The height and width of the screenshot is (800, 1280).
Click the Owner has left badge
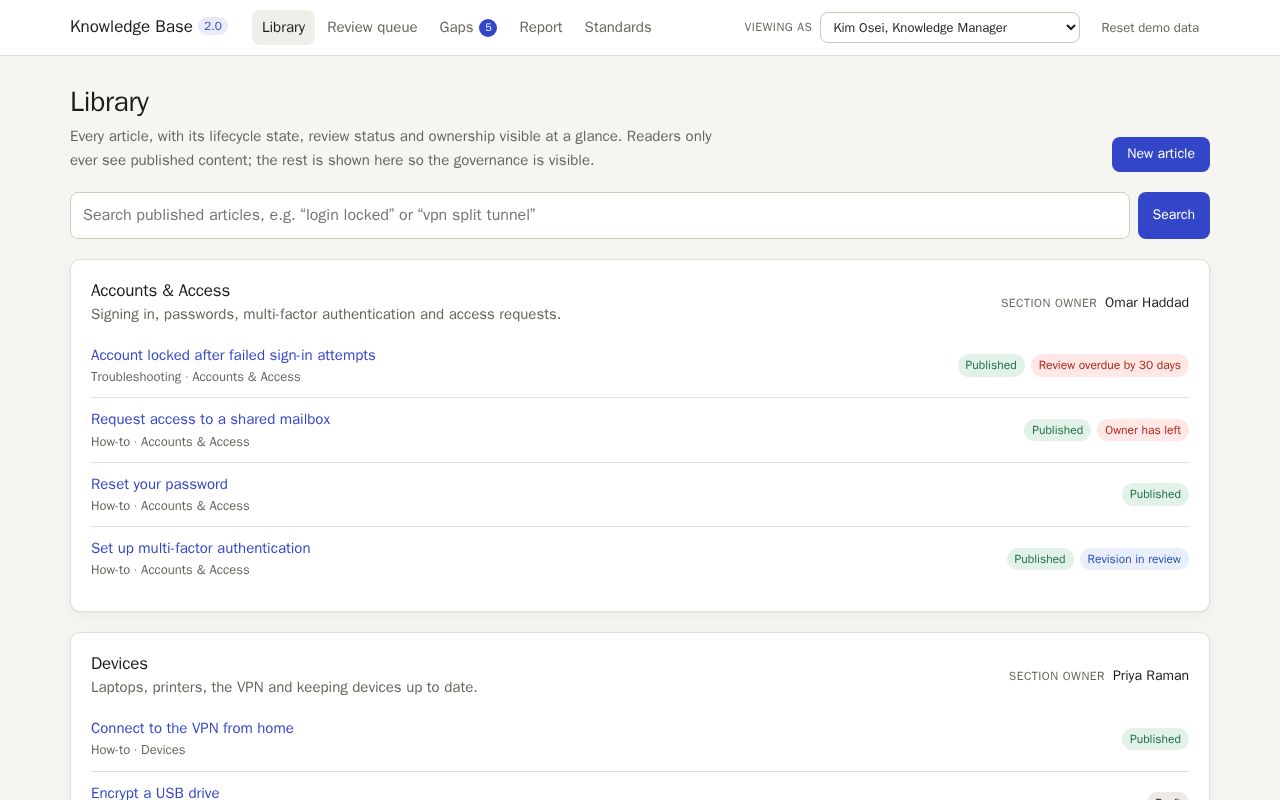pos(1143,430)
